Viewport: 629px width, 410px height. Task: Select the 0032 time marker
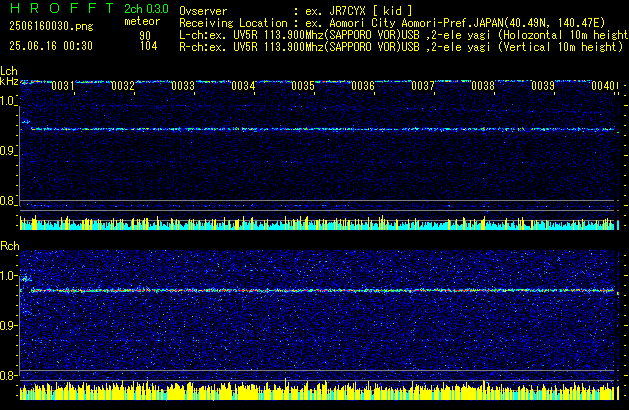123,86
